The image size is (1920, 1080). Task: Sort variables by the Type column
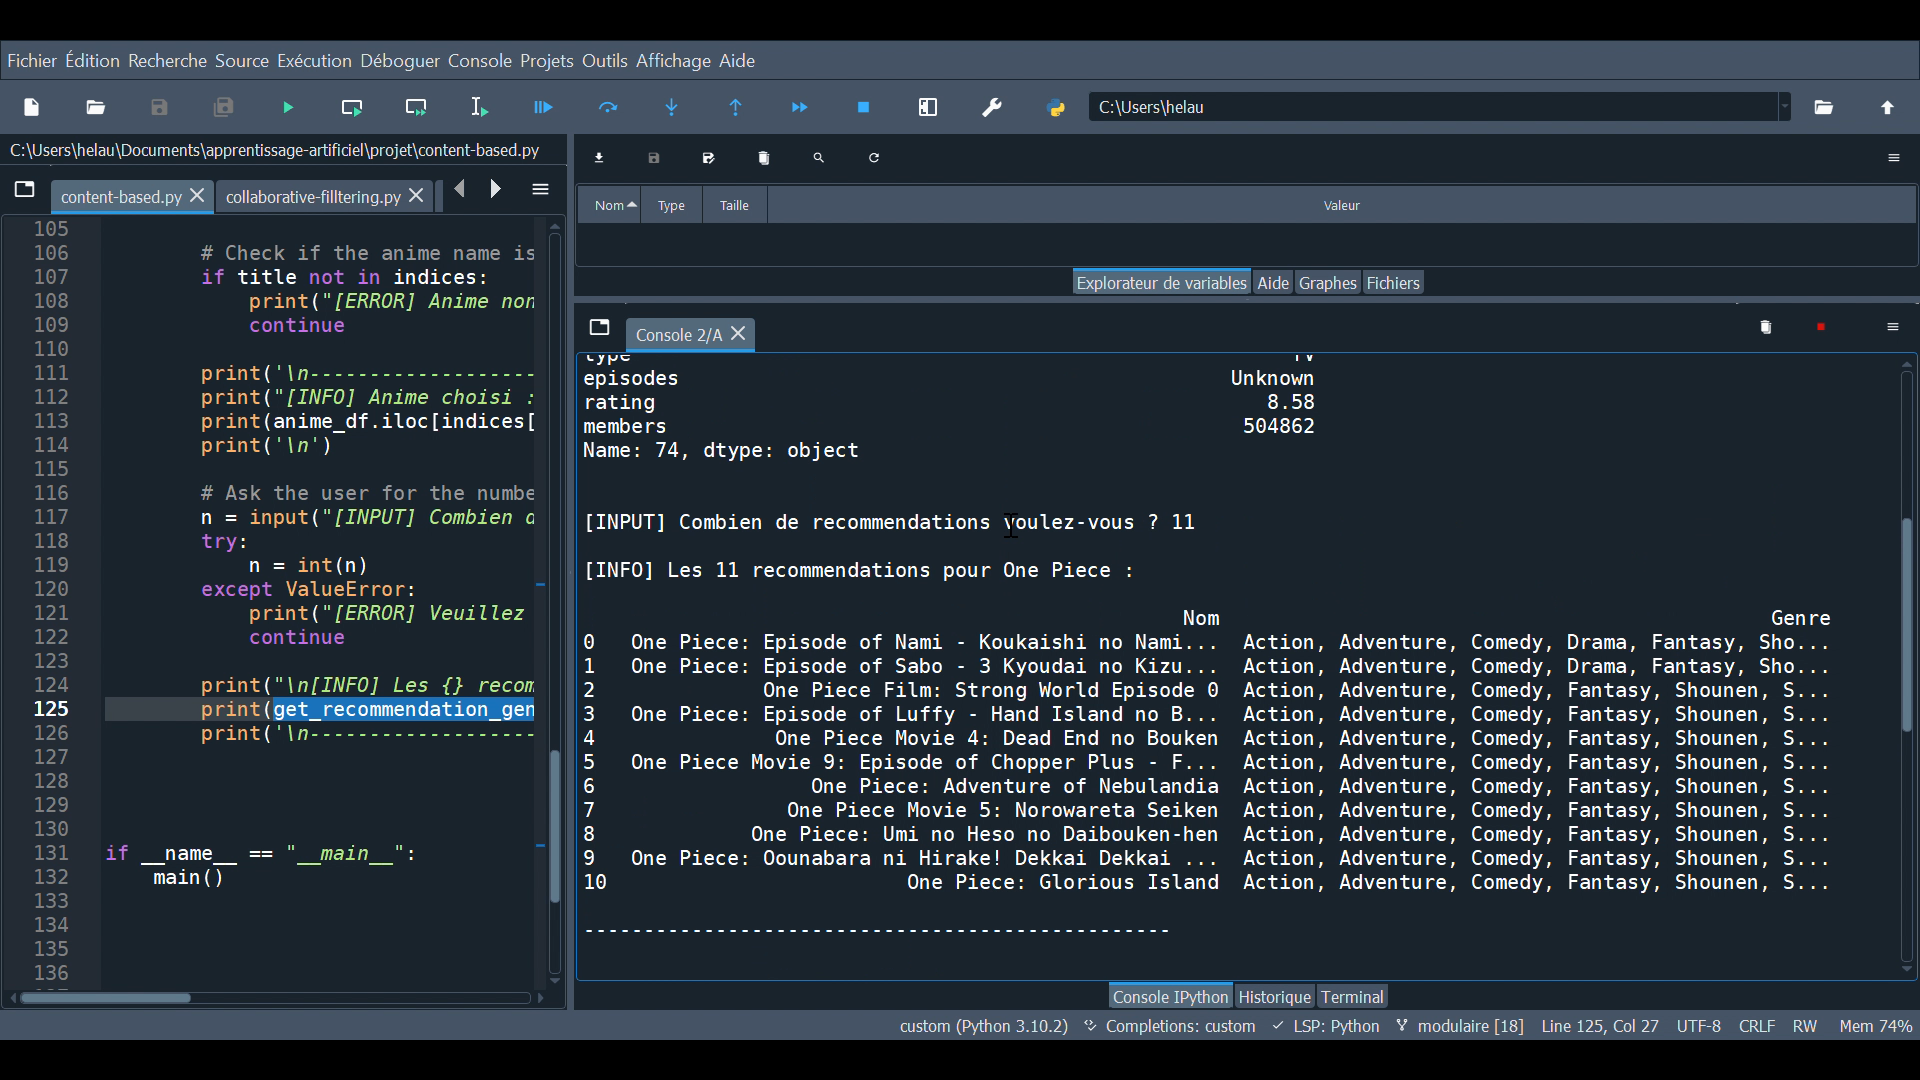click(672, 205)
